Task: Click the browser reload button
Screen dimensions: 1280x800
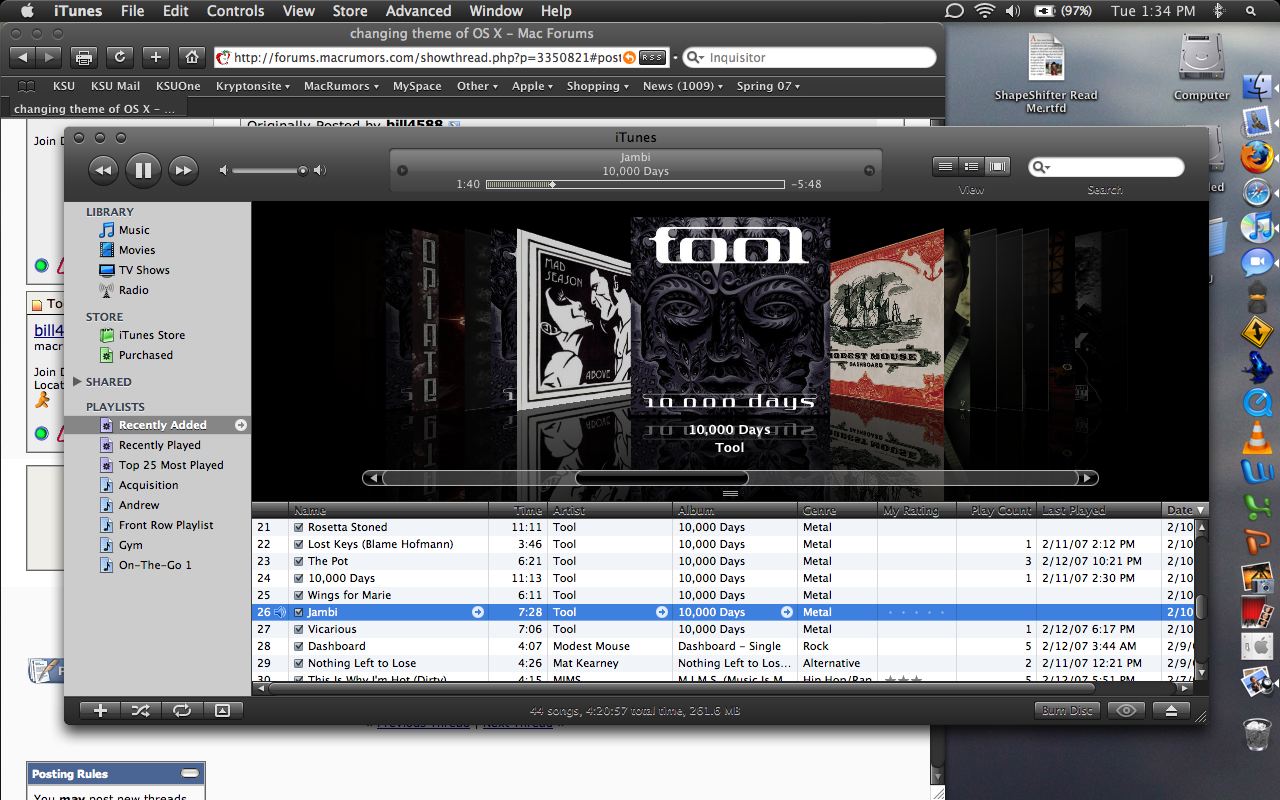Action: coord(119,57)
